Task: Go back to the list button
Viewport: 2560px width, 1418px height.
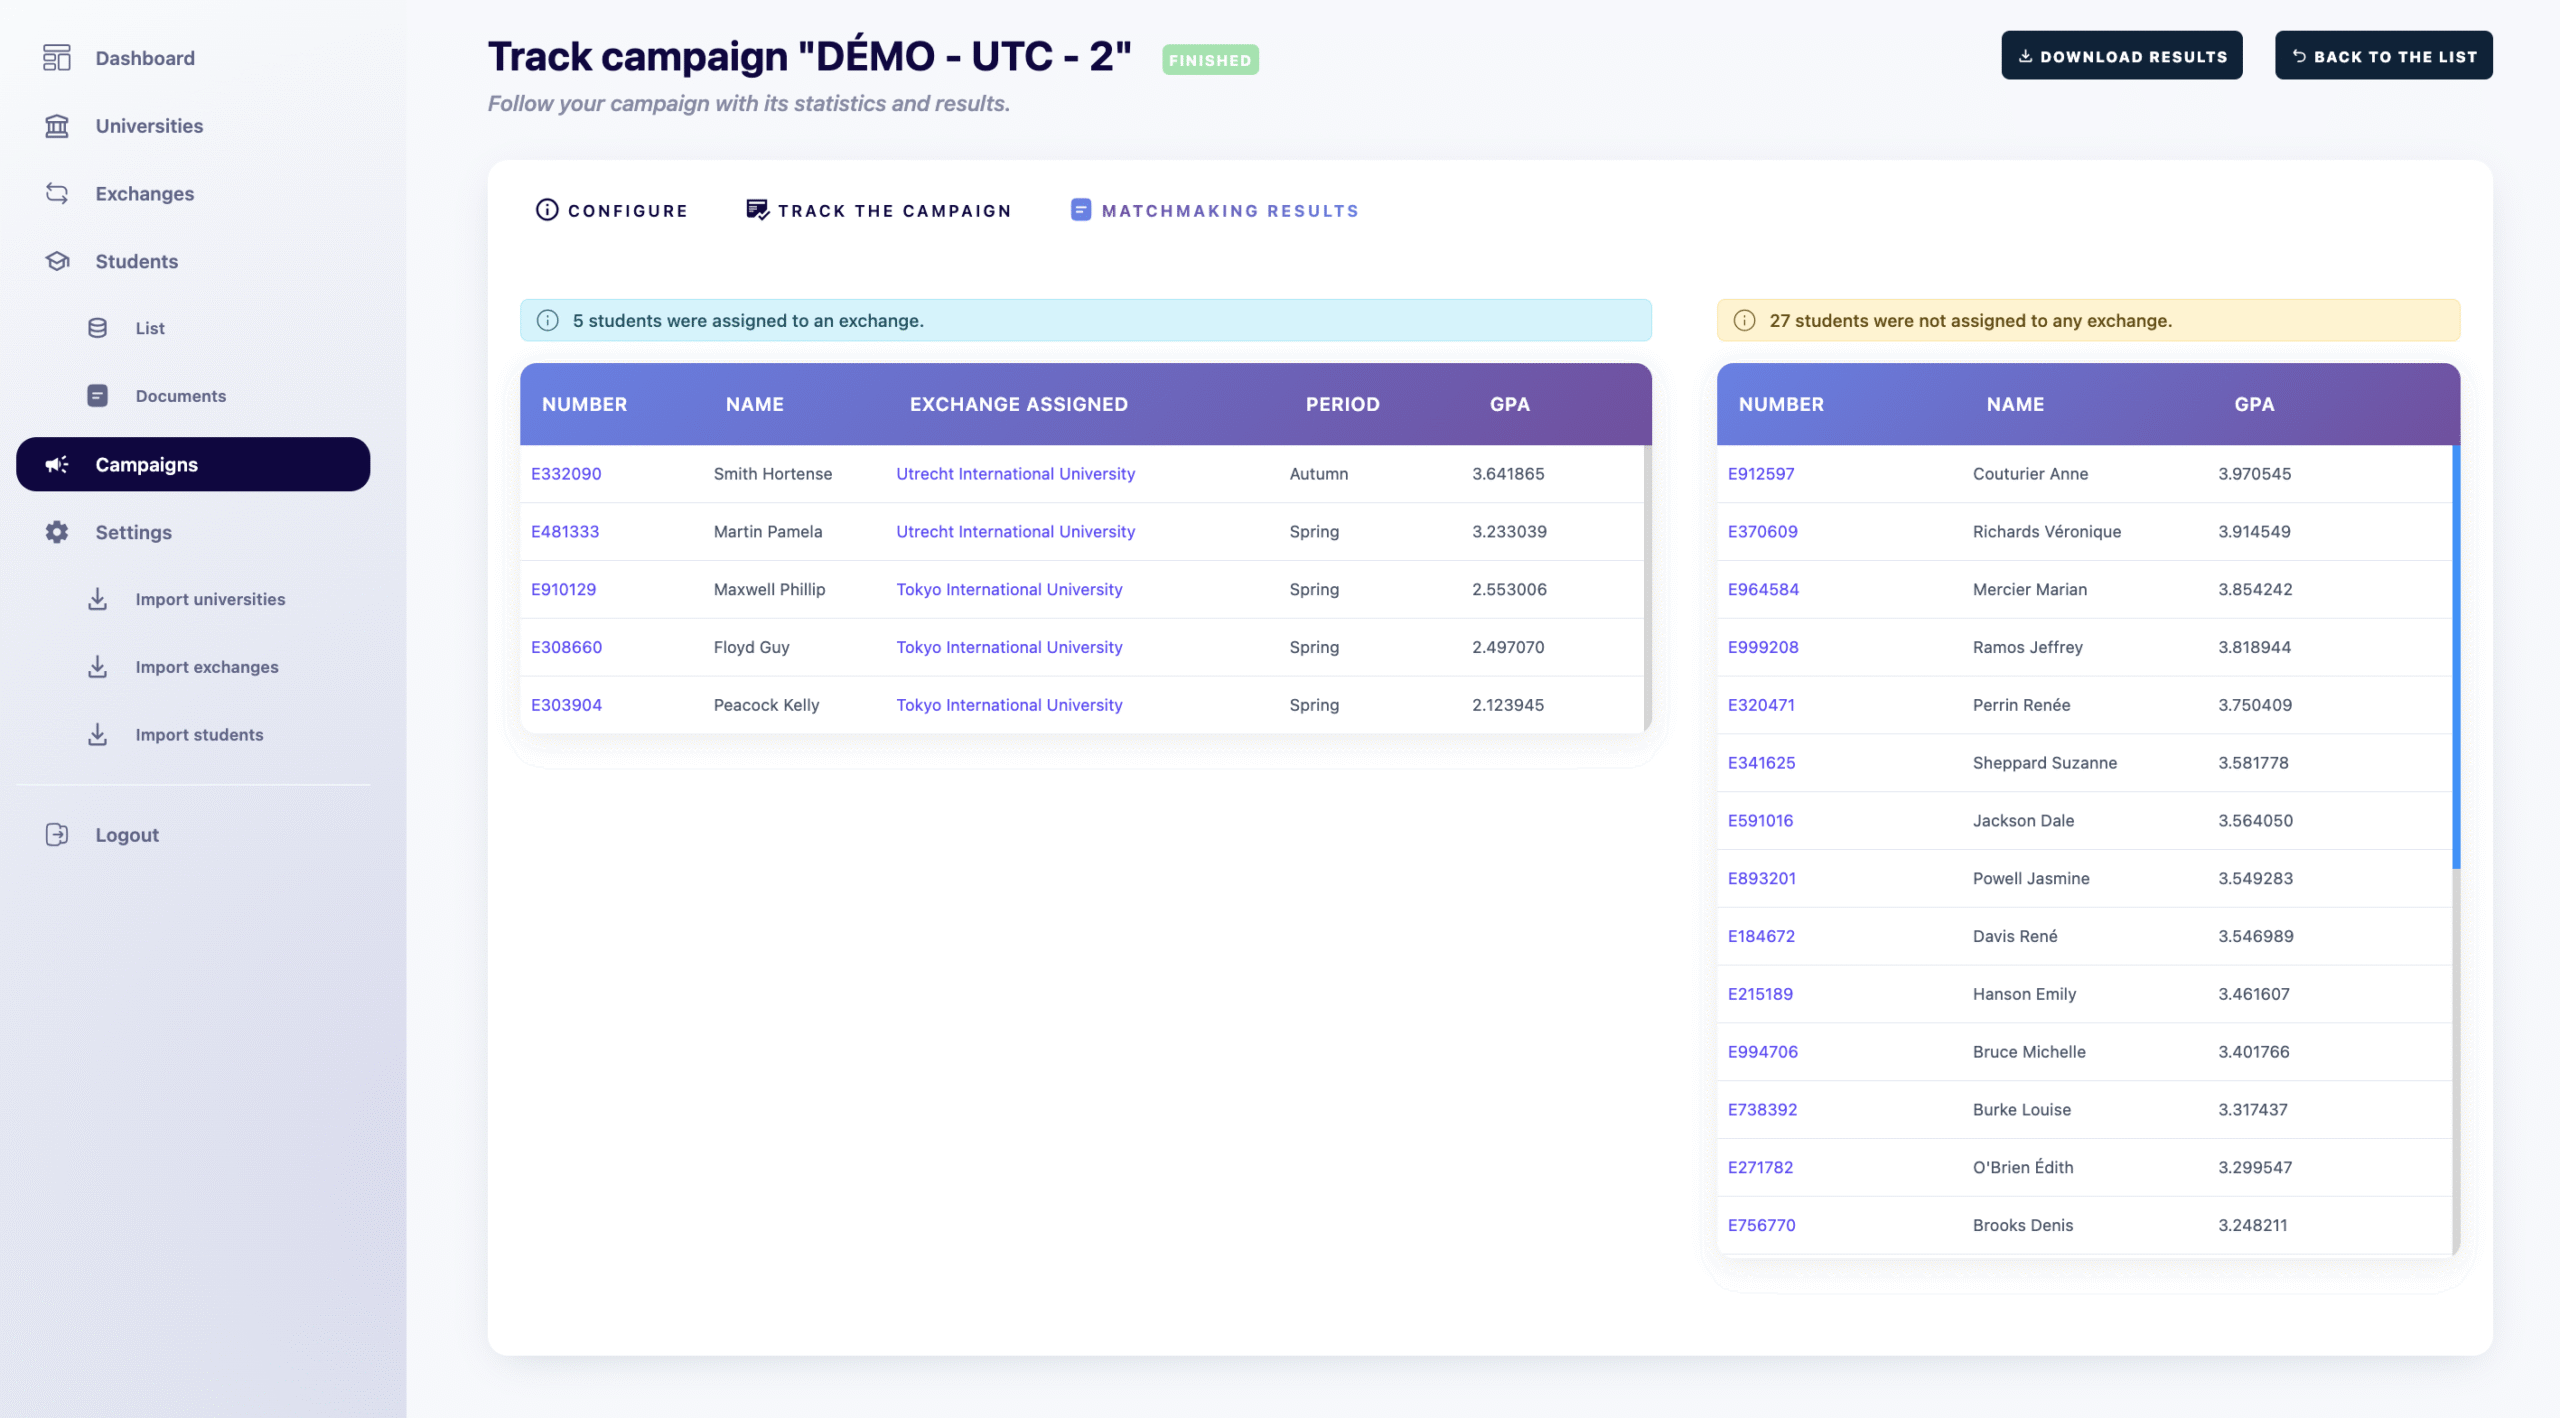Action: (2383, 56)
